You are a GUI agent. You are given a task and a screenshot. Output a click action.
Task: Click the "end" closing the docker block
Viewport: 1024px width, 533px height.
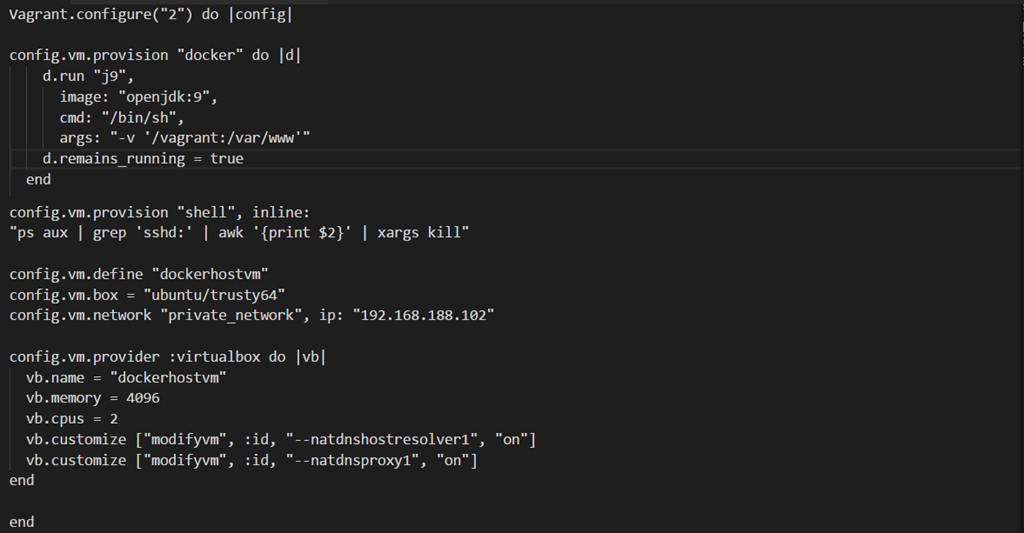(38, 180)
